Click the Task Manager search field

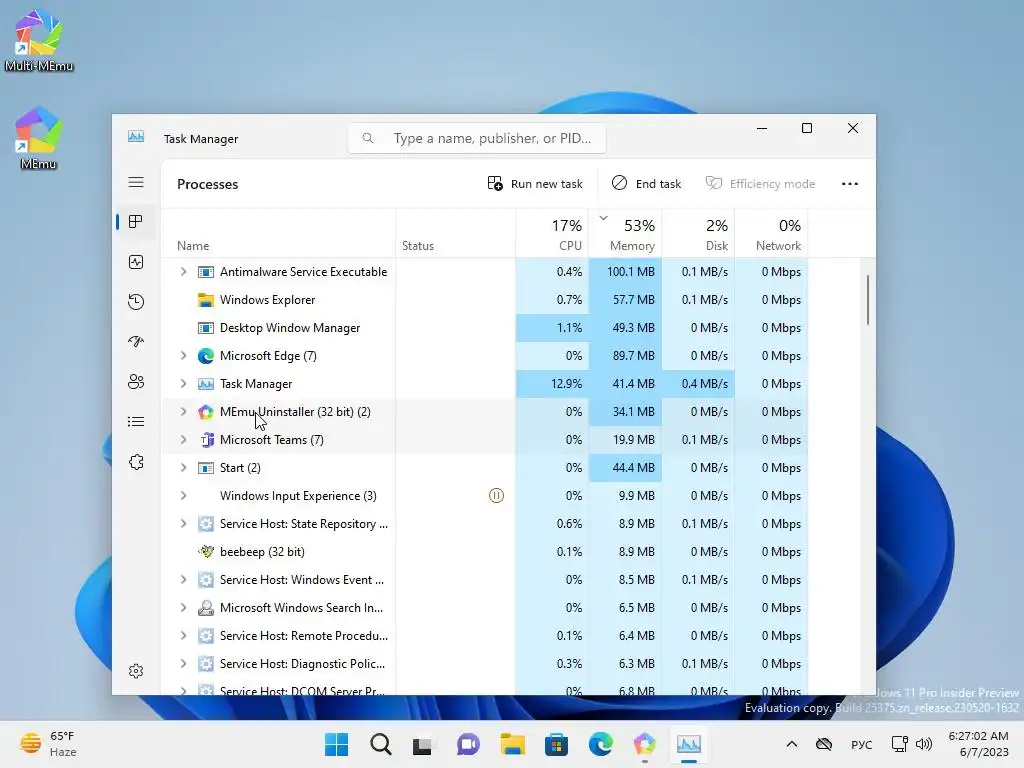[x=477, y=138]
